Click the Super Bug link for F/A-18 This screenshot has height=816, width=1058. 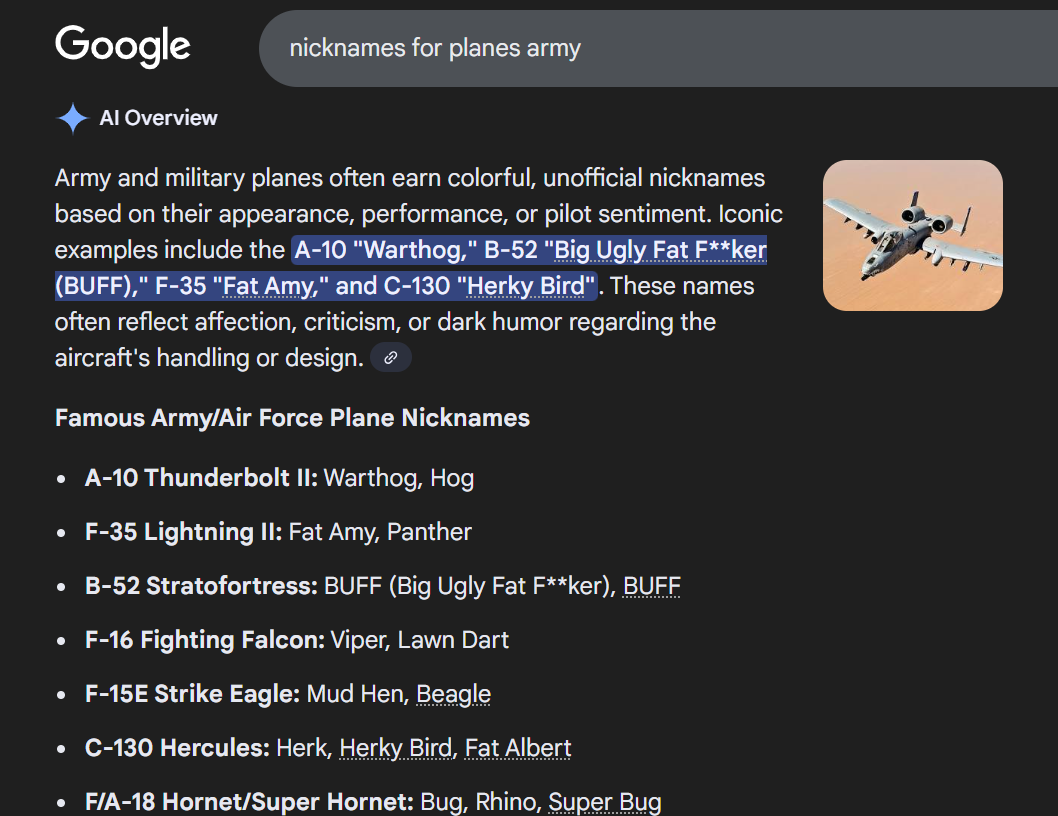click(605, 801)
